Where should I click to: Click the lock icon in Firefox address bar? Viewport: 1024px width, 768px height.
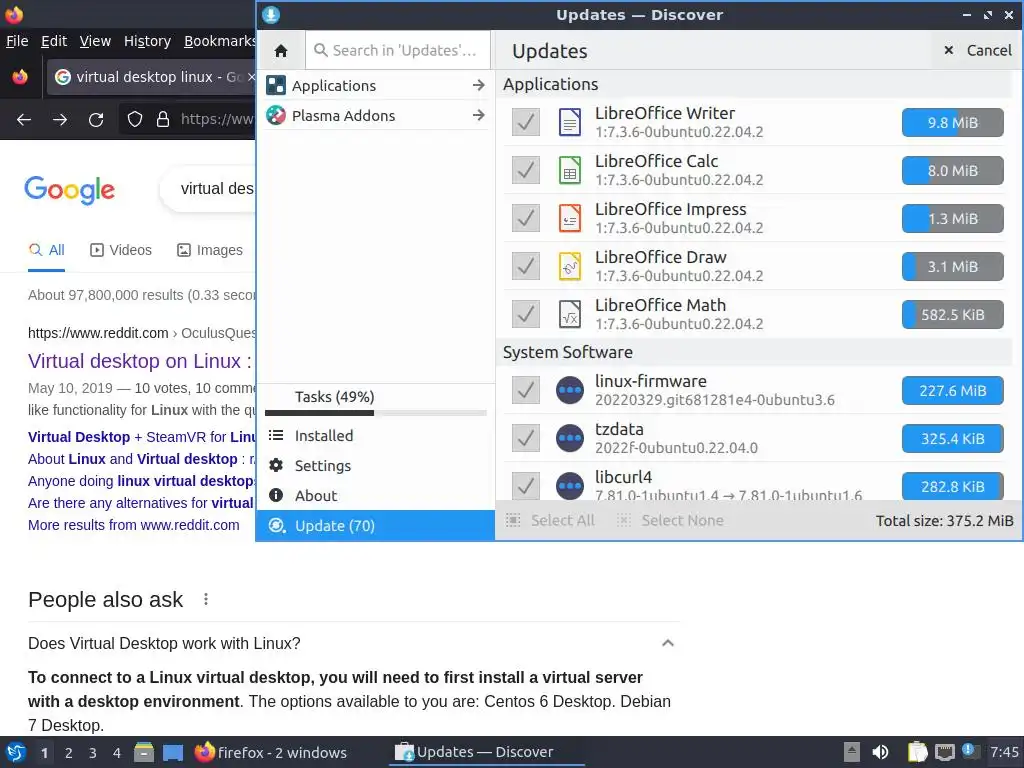(x=163, y=120)
